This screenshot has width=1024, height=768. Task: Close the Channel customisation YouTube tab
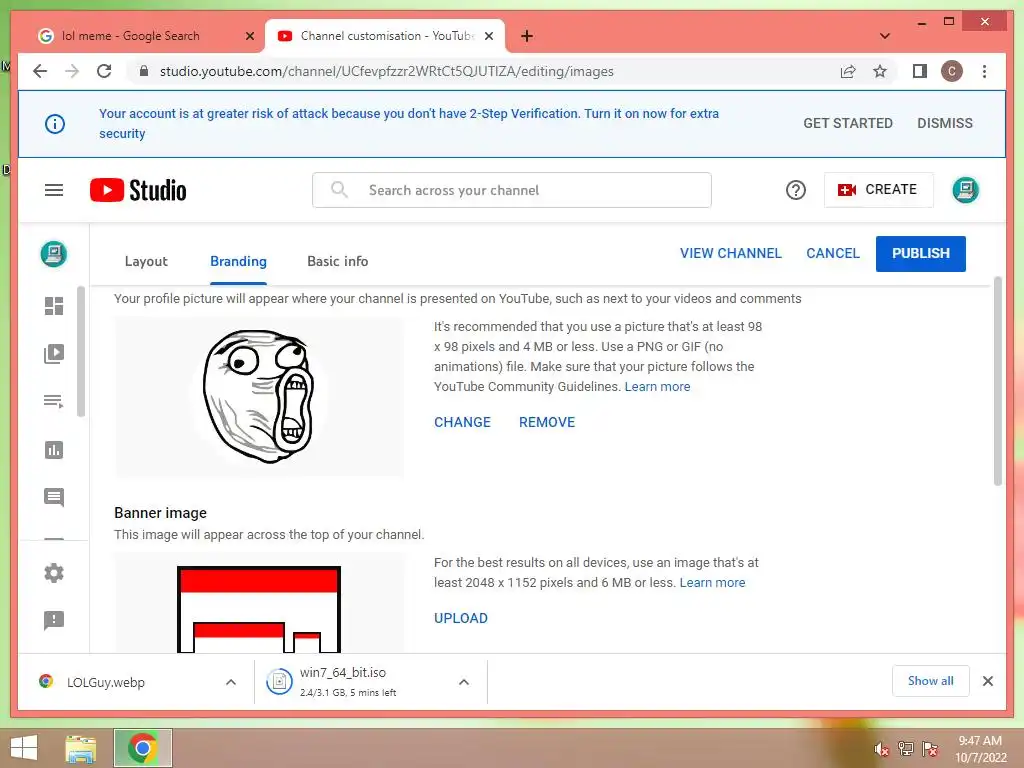[488, 36]
